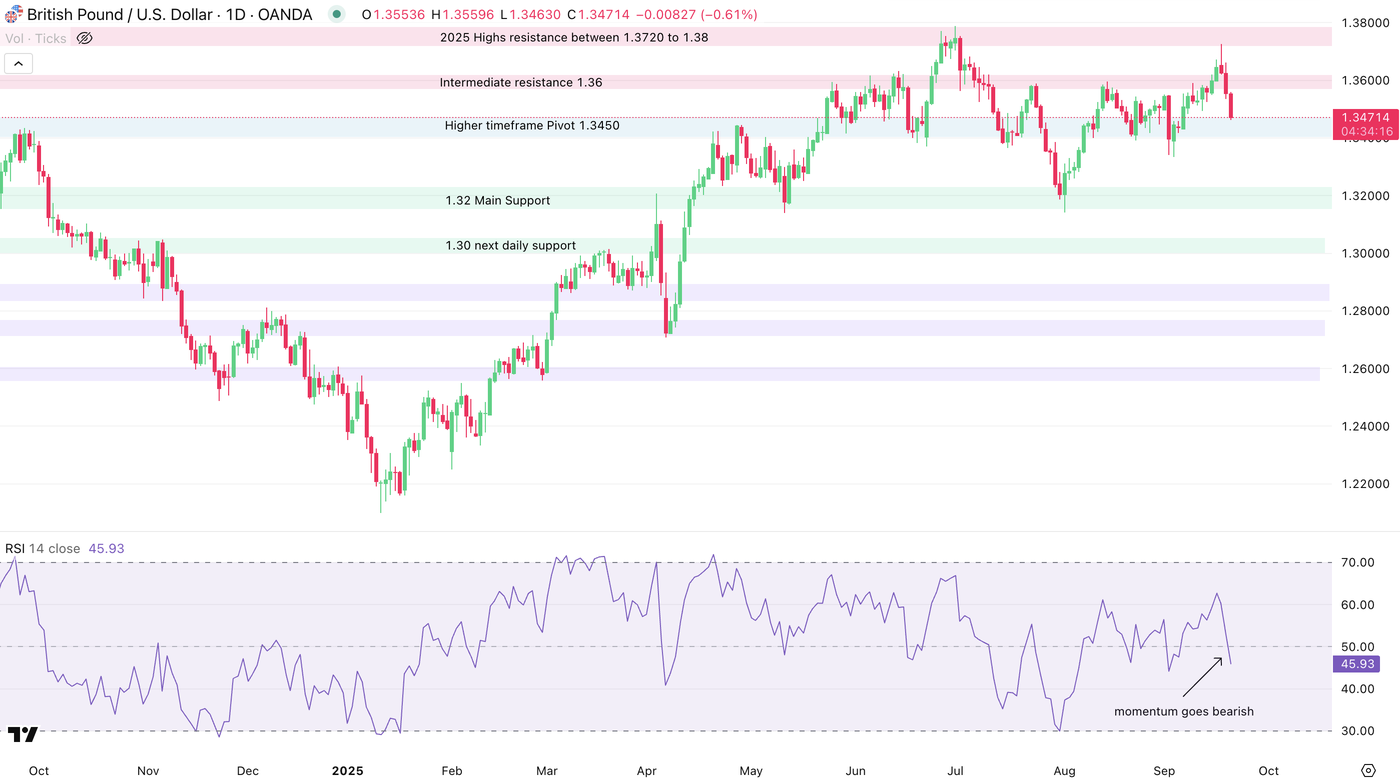Toggle the Vol Ticks visibility eye icon

coord(84,39)
